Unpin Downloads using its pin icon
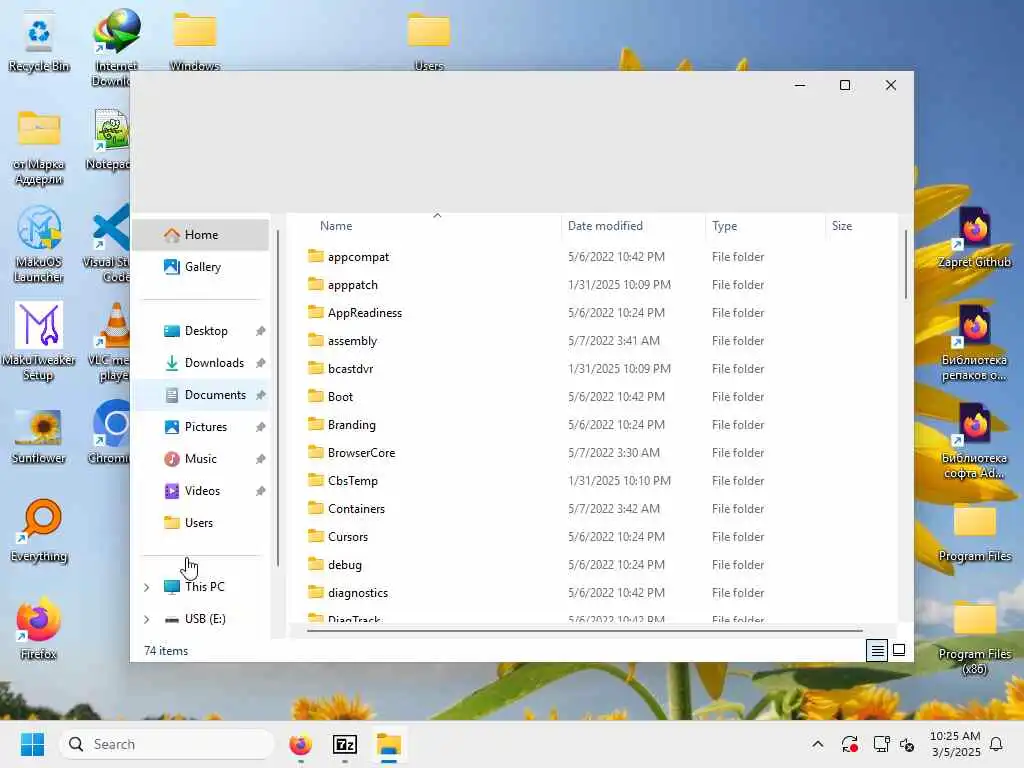The image size is (1024, 768). pyautogui.click(x=261, y=363)
